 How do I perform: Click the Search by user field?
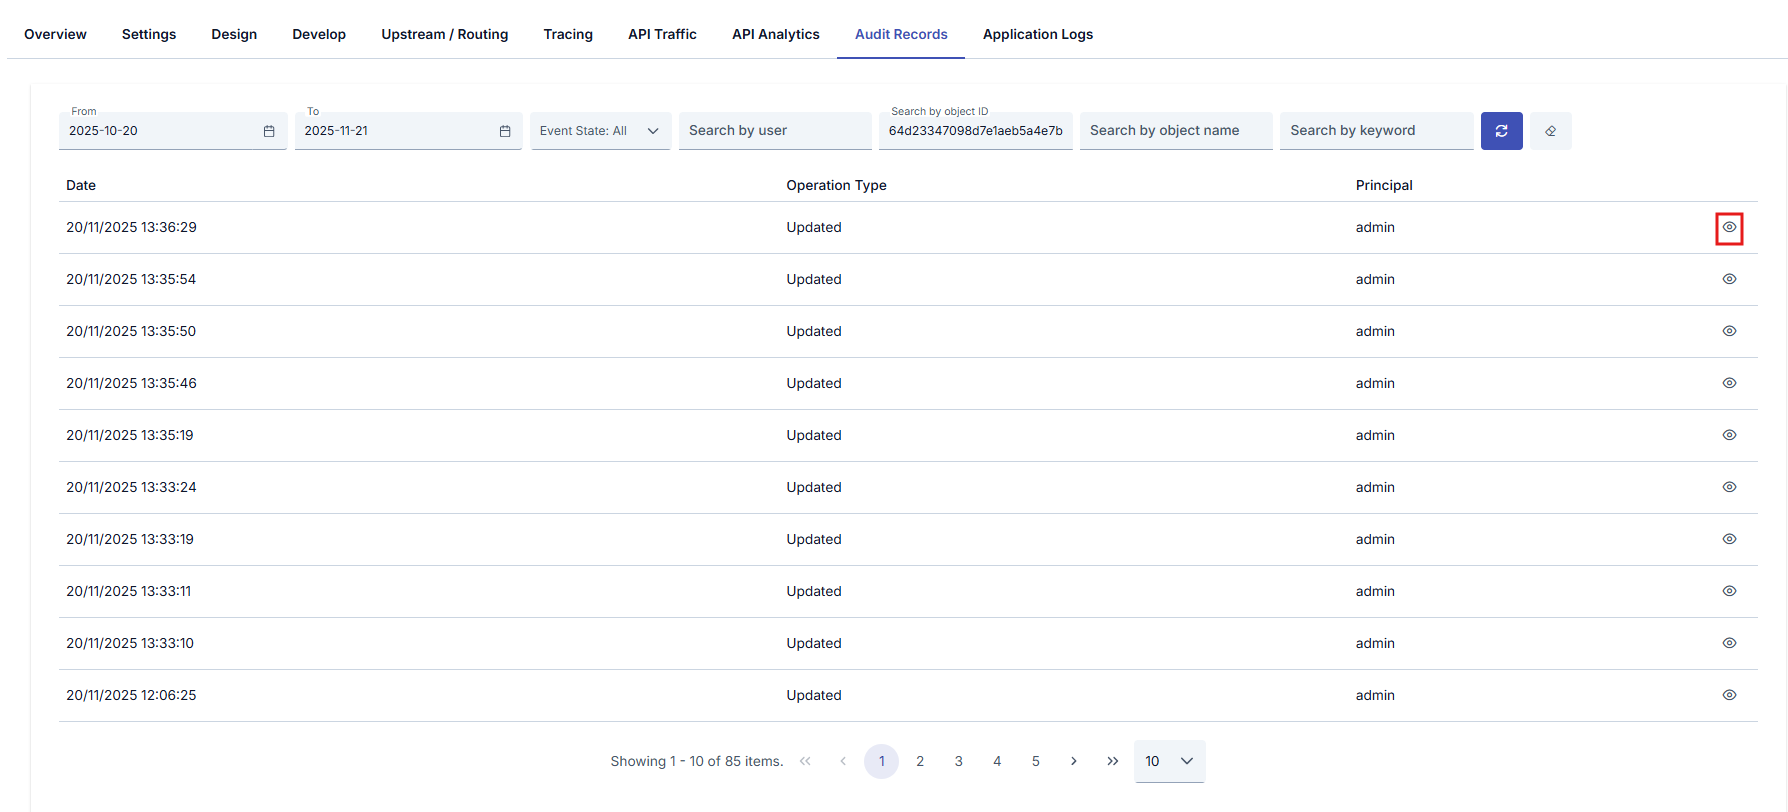point(774,131)
